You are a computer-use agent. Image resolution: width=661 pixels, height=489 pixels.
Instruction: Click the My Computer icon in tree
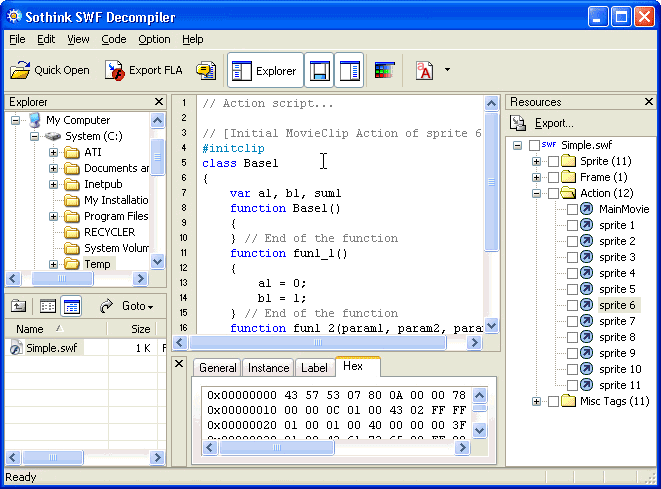[35, 120]
